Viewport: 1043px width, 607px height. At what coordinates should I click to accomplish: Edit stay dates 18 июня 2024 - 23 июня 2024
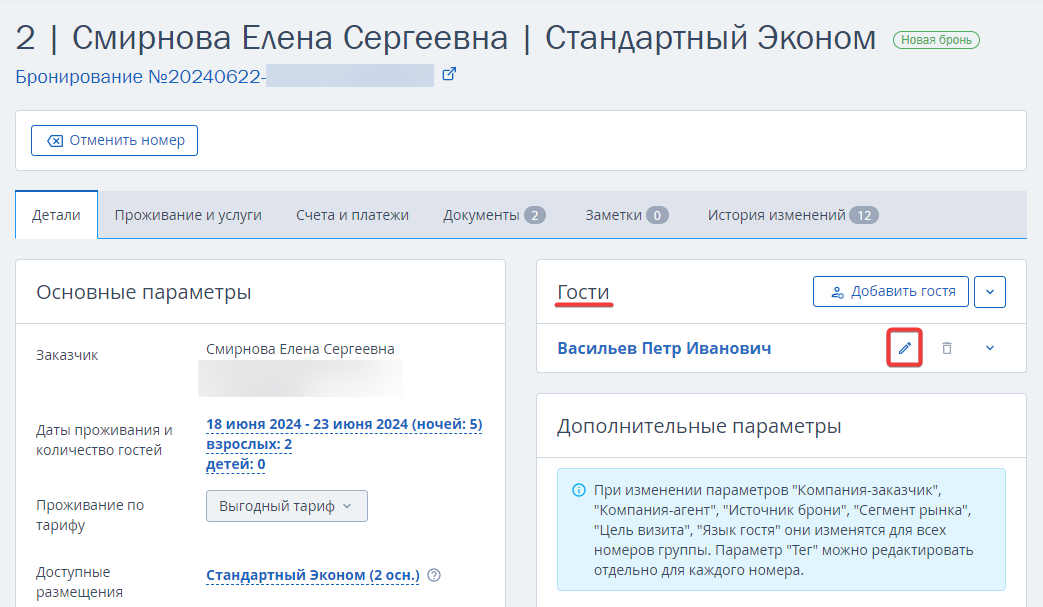point(344,424)
